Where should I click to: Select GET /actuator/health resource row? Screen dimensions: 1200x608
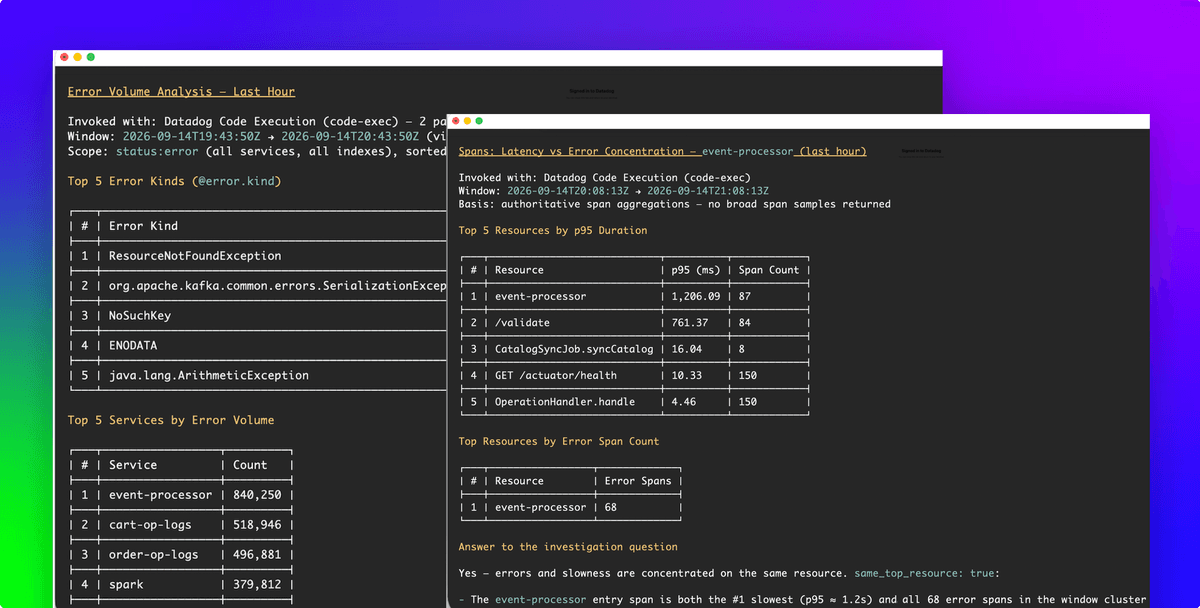coord(634,375)
